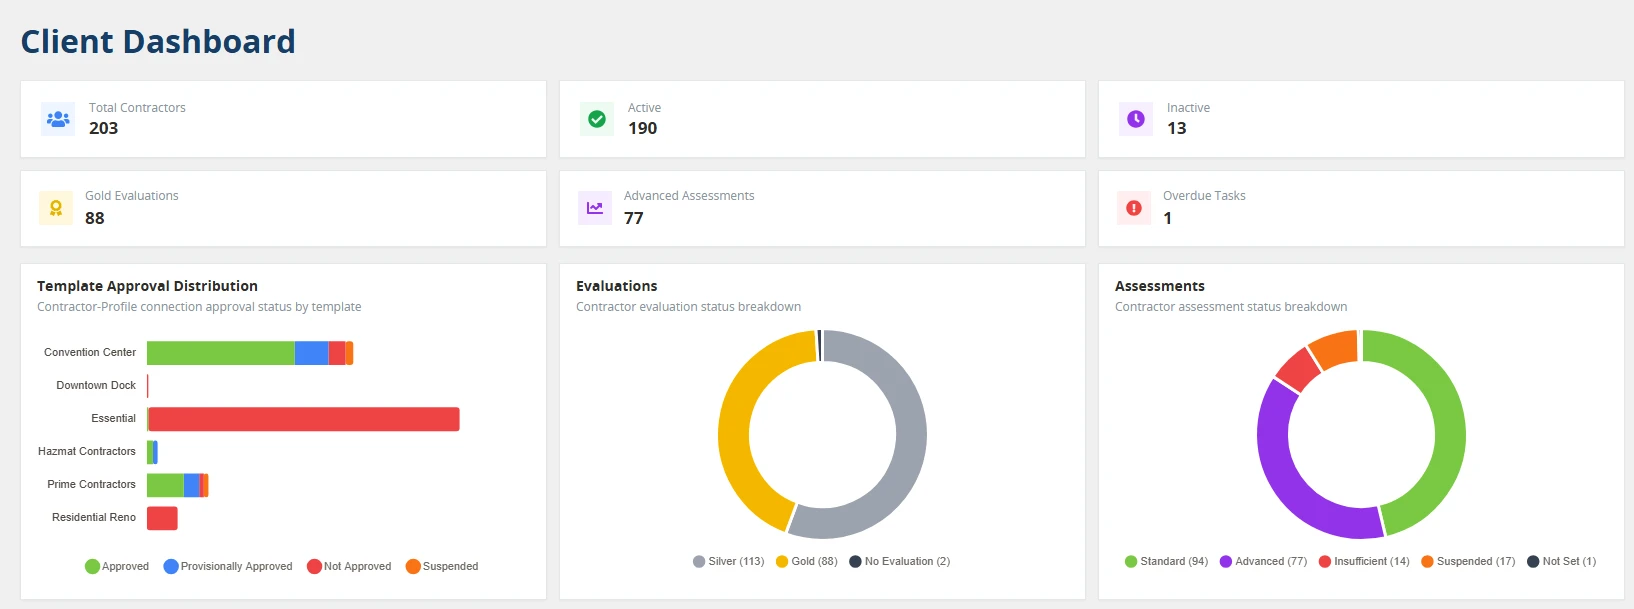This screenshot has width=1634, height=609.
Task: Click the blue Convention Center bar segment
Action: tap(312, 353)
